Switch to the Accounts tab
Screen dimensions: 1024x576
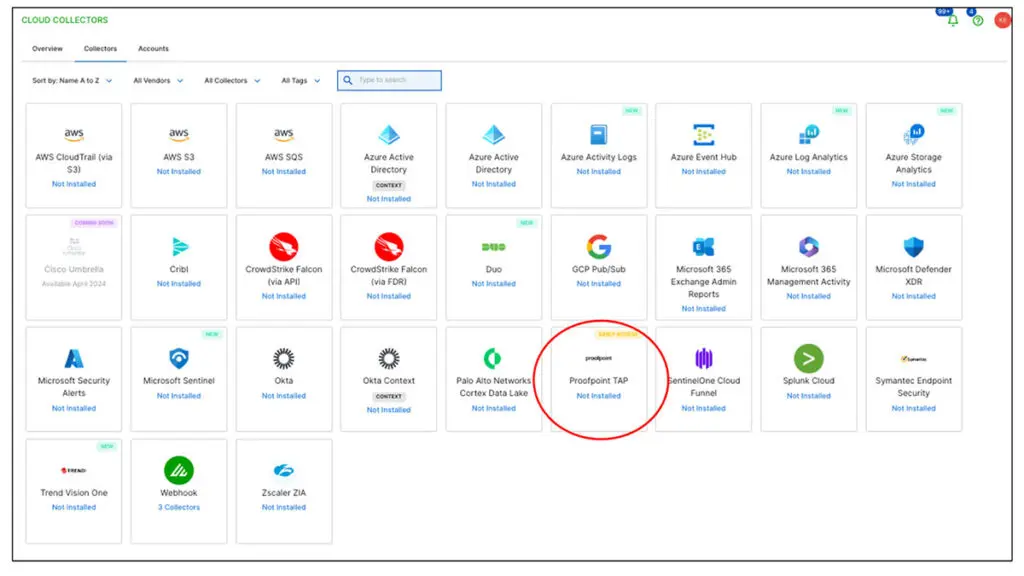153,48
